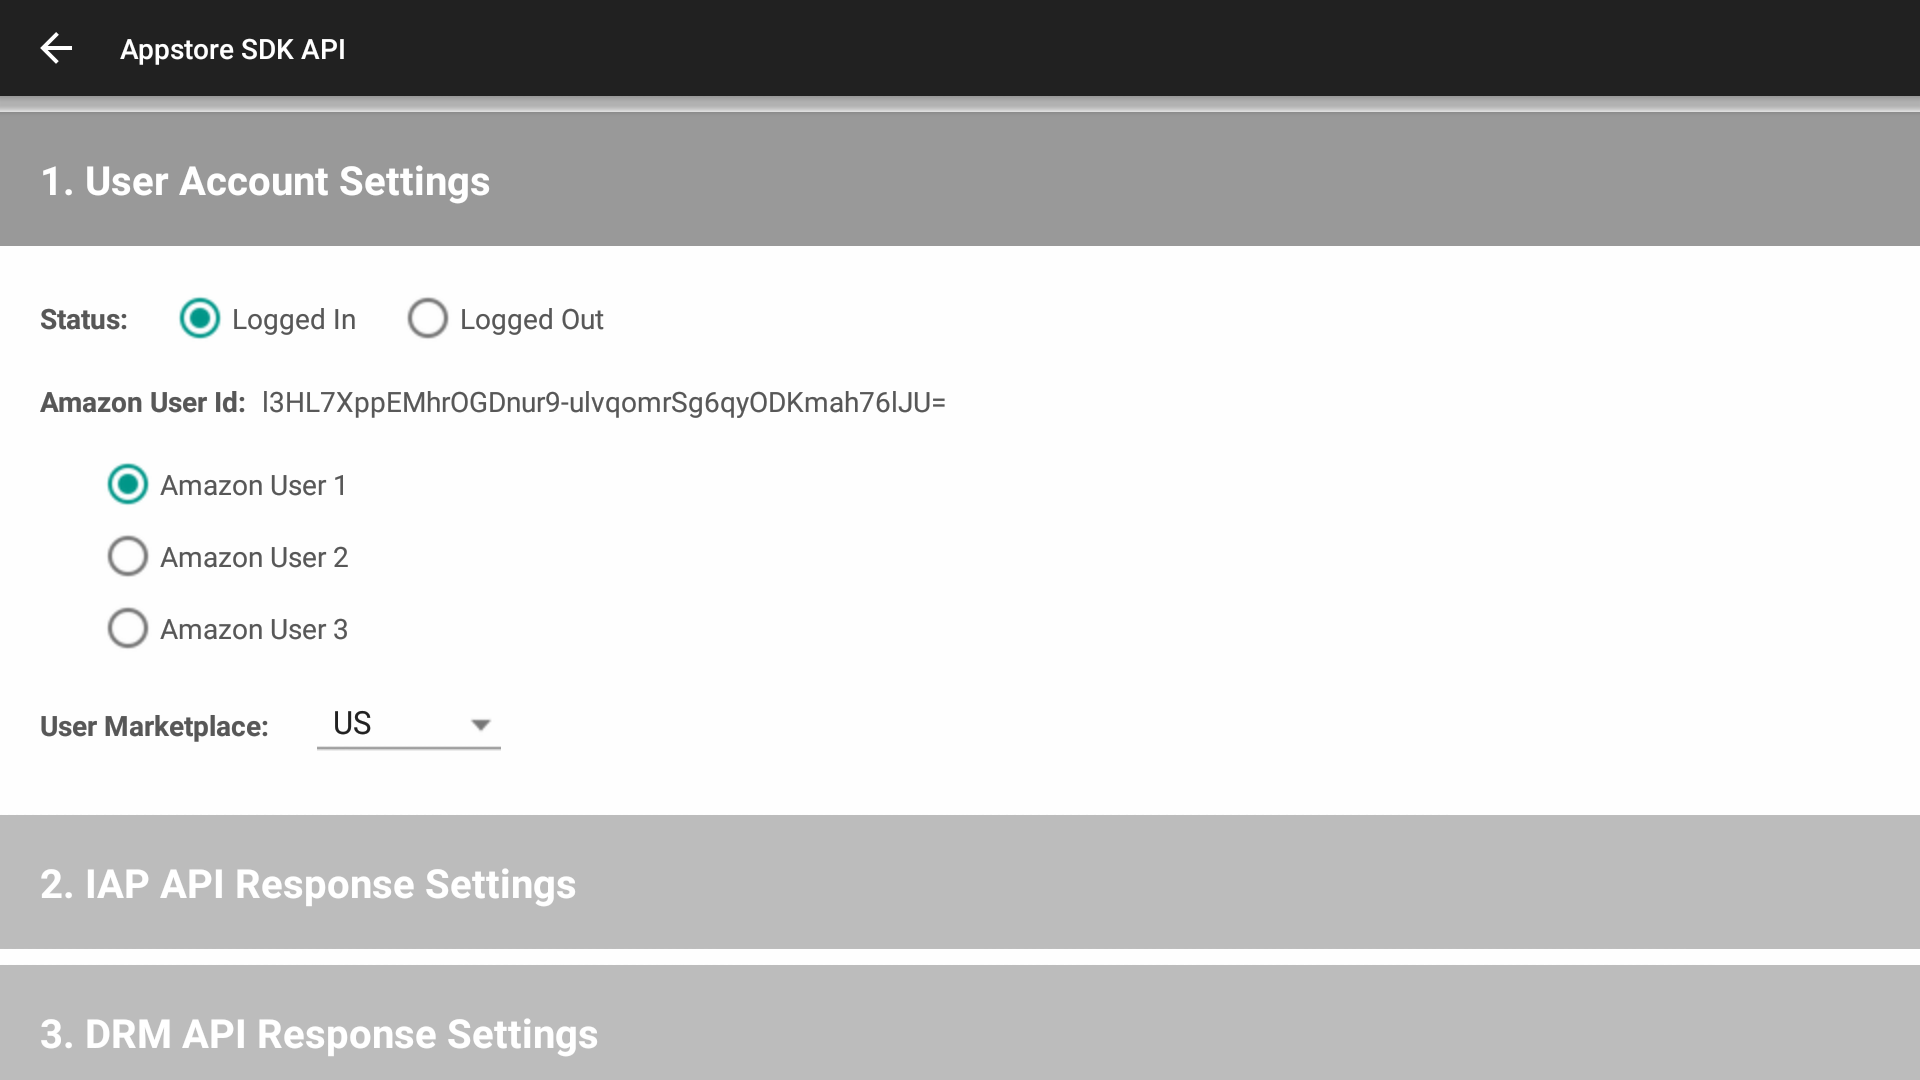Choose the Amazon User 2 radio circle
The width and height of the screenshot is (1920, 1080).
128,557
